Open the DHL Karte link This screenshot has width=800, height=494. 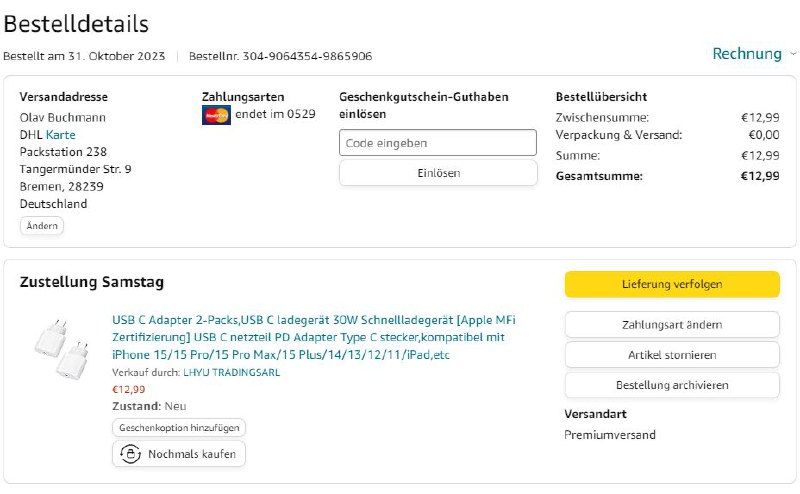pos(60,134)
